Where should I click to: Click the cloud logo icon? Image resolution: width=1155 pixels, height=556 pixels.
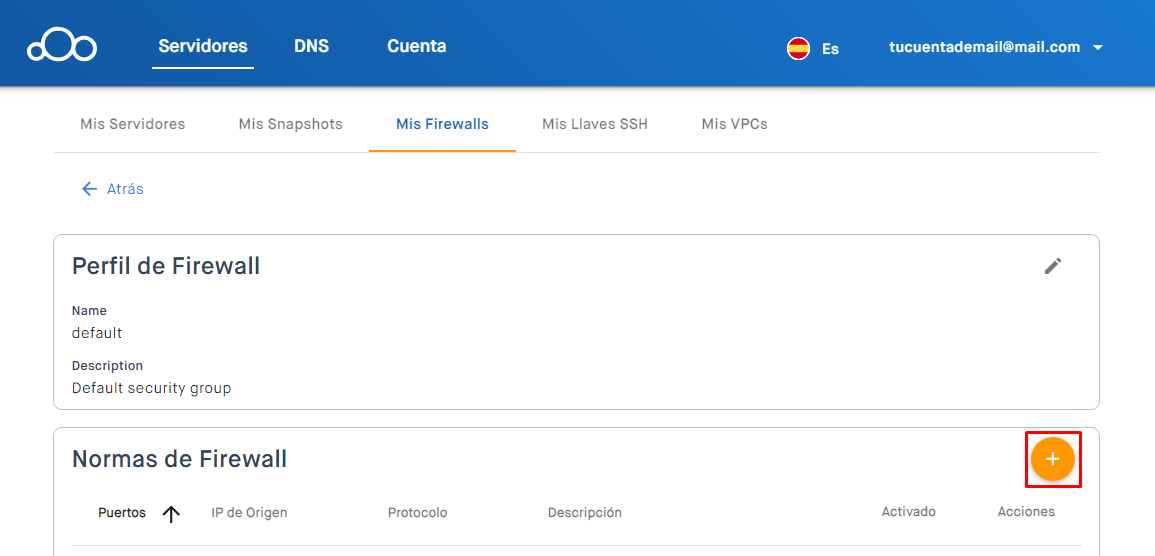point(62,46)
